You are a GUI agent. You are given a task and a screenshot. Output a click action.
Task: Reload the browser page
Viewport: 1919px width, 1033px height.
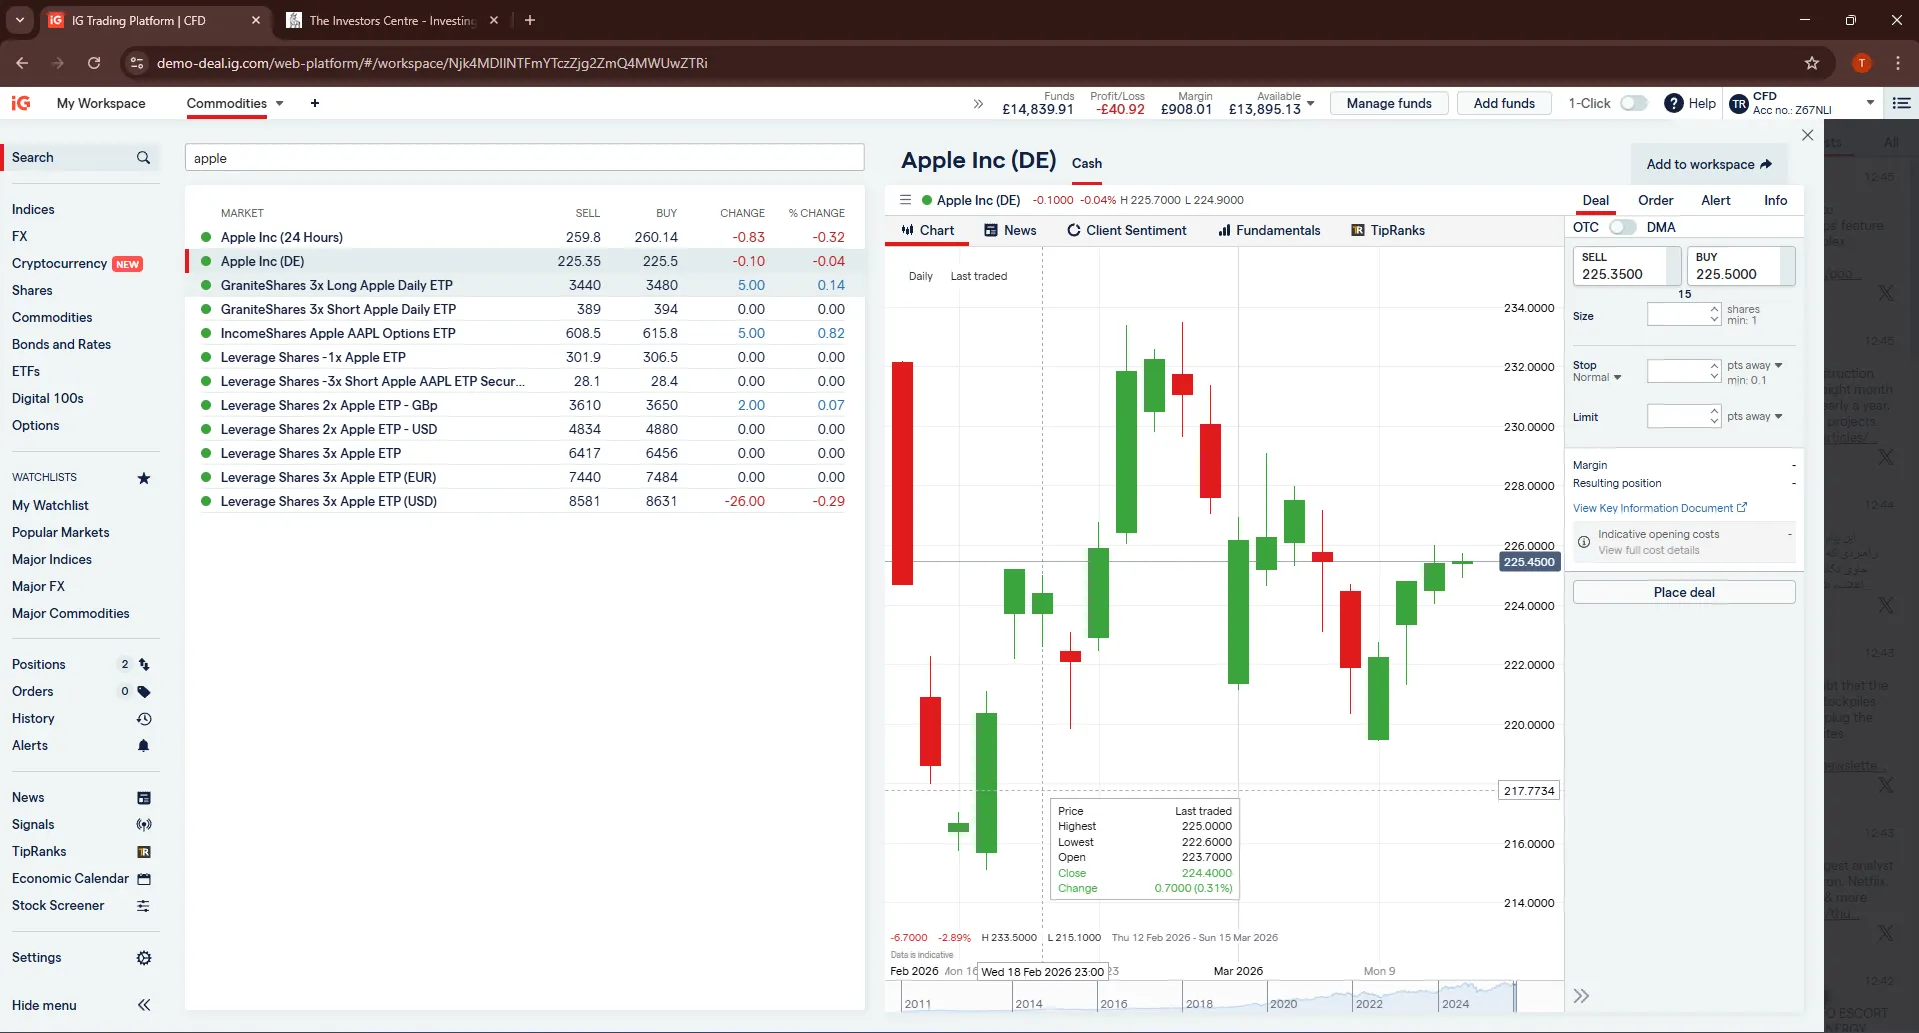94,63
